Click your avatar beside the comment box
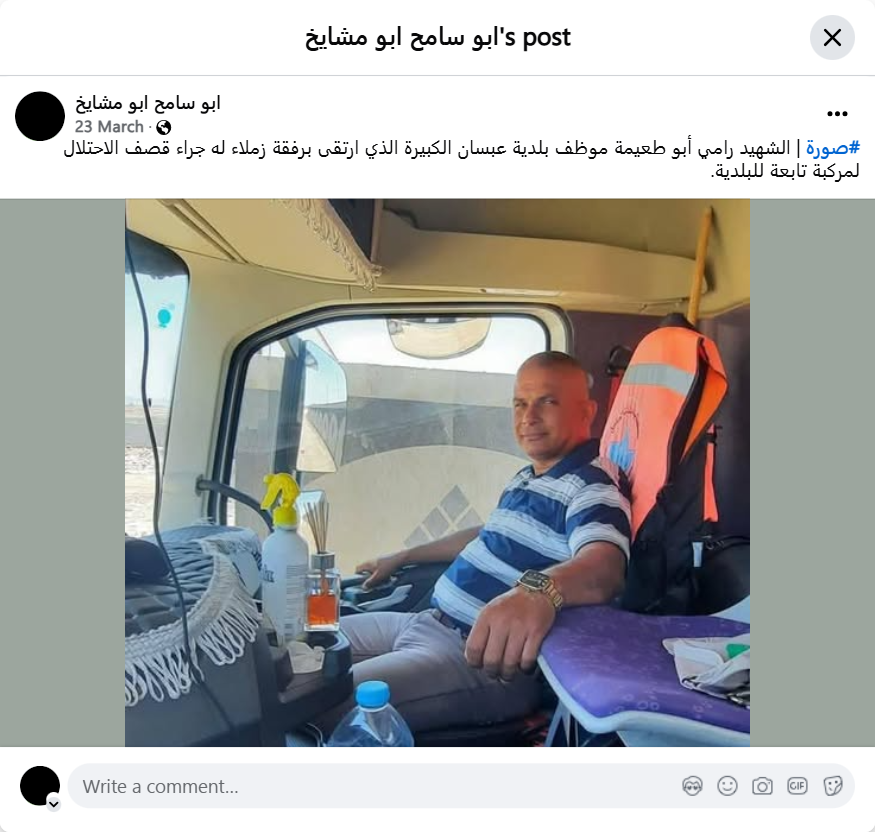Viewport: 875px width, 832px height. (40, 786)
